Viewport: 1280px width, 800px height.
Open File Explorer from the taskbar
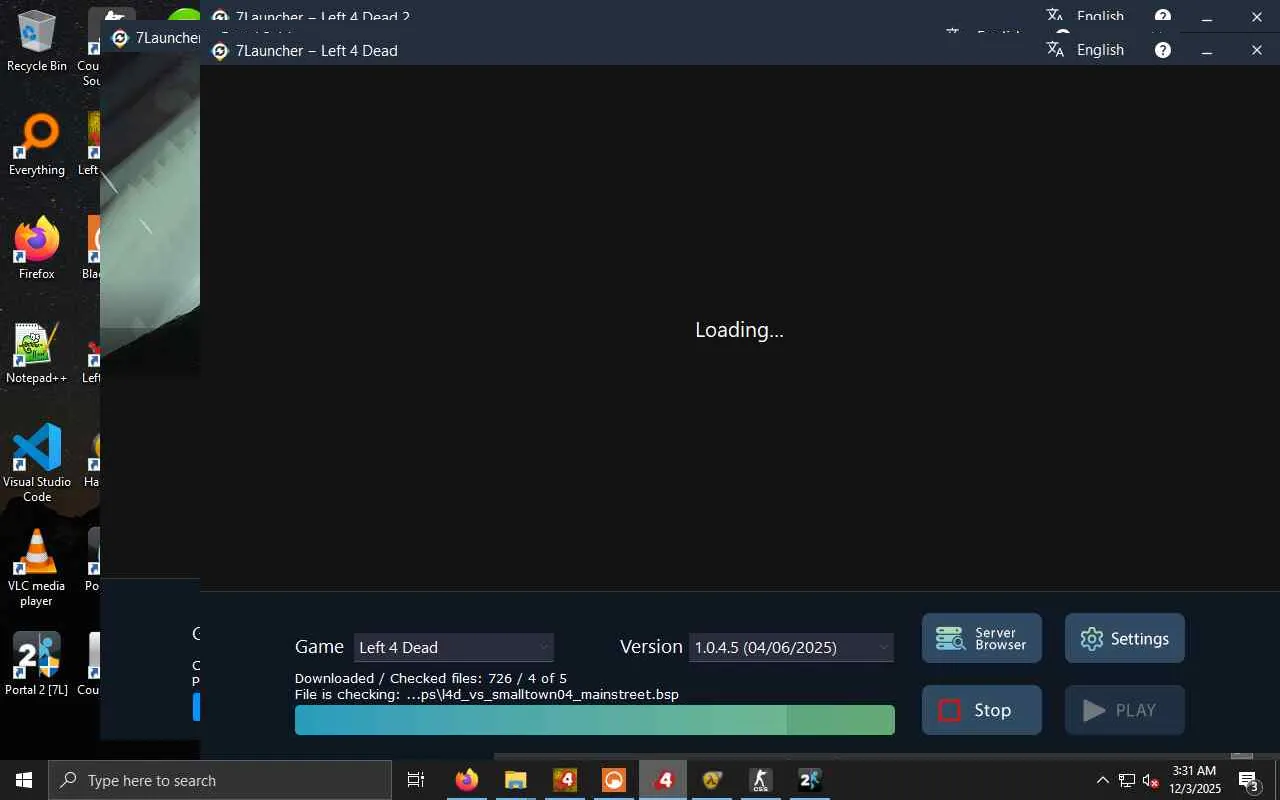pos(516,780)
